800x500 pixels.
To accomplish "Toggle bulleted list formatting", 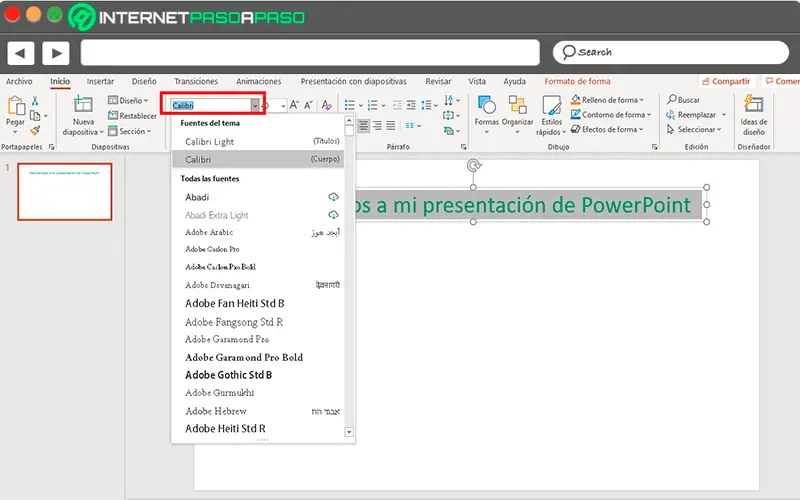I will click(x=350, y=104).
